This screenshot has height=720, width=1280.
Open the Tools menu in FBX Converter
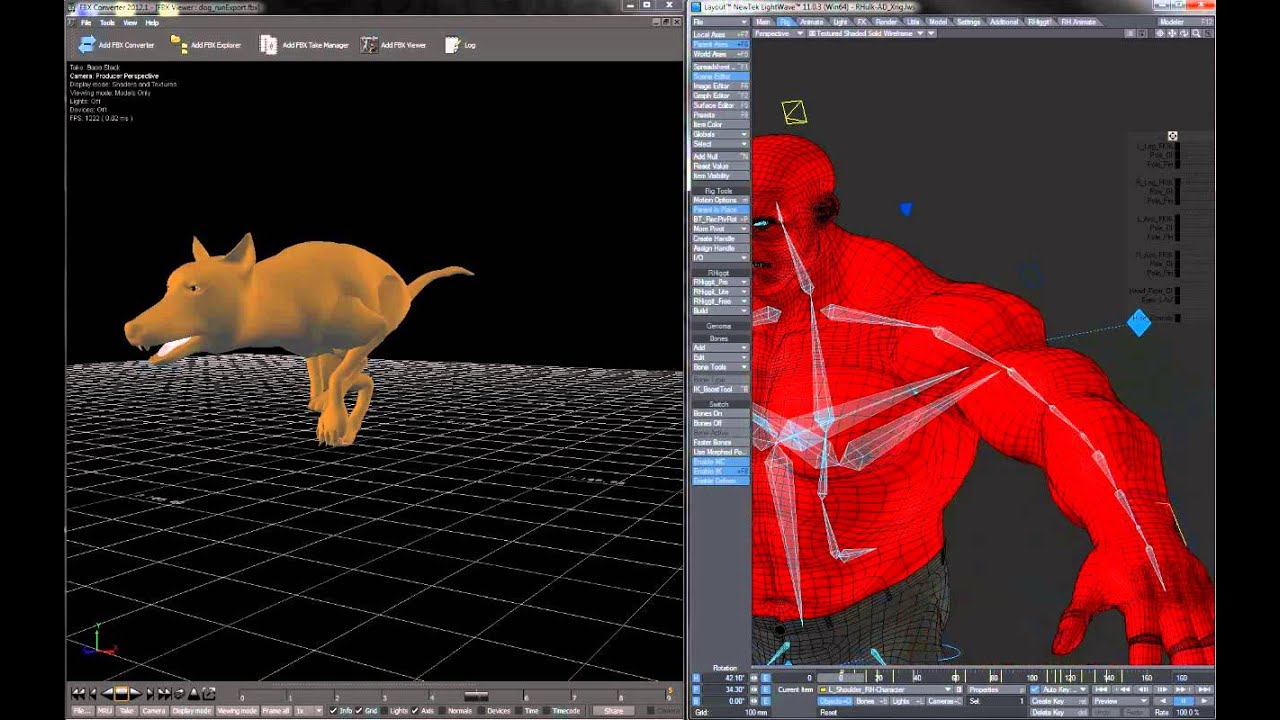tap(107, 22)
